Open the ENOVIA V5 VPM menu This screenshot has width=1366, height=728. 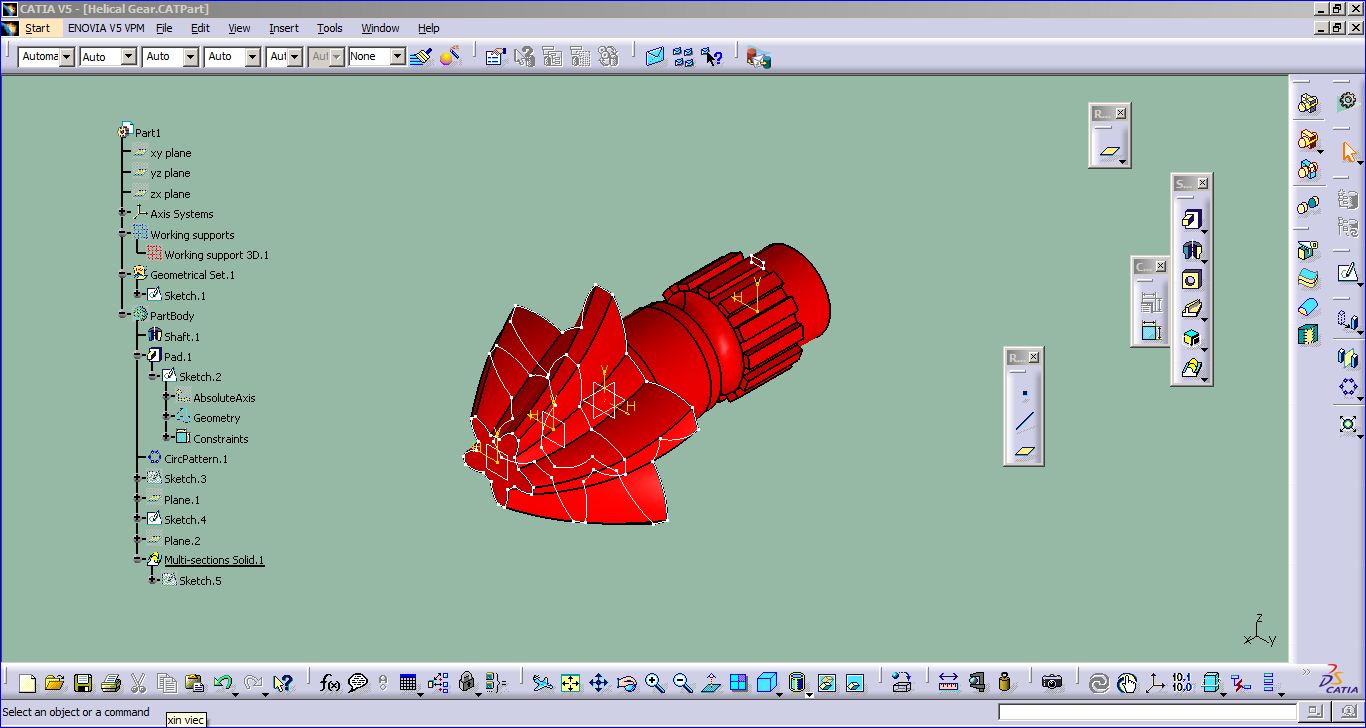pos(105,28)
